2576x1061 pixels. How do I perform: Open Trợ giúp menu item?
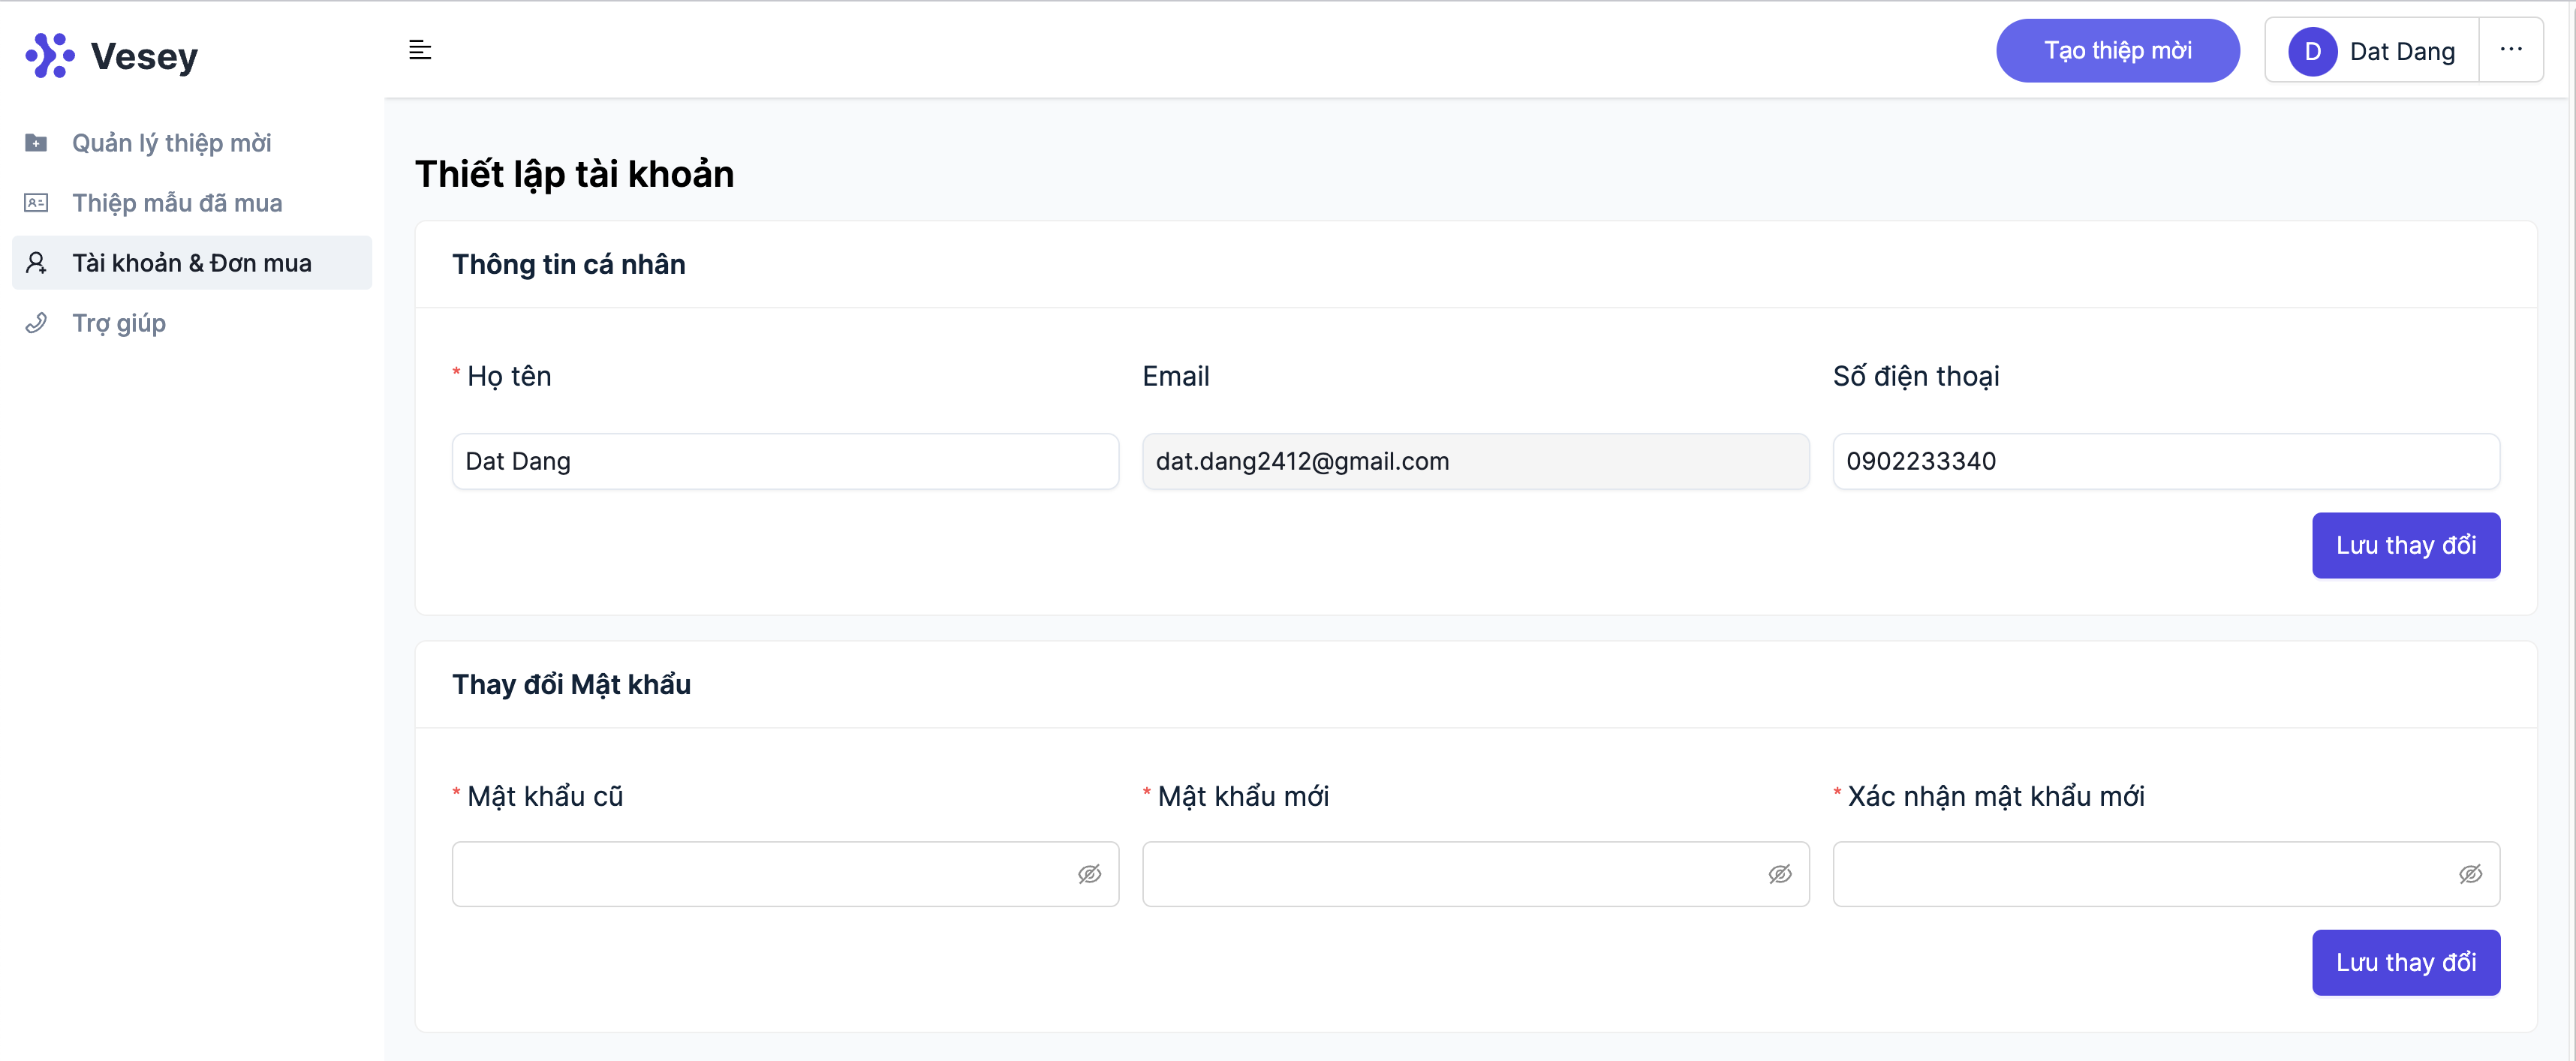(192, 323)
